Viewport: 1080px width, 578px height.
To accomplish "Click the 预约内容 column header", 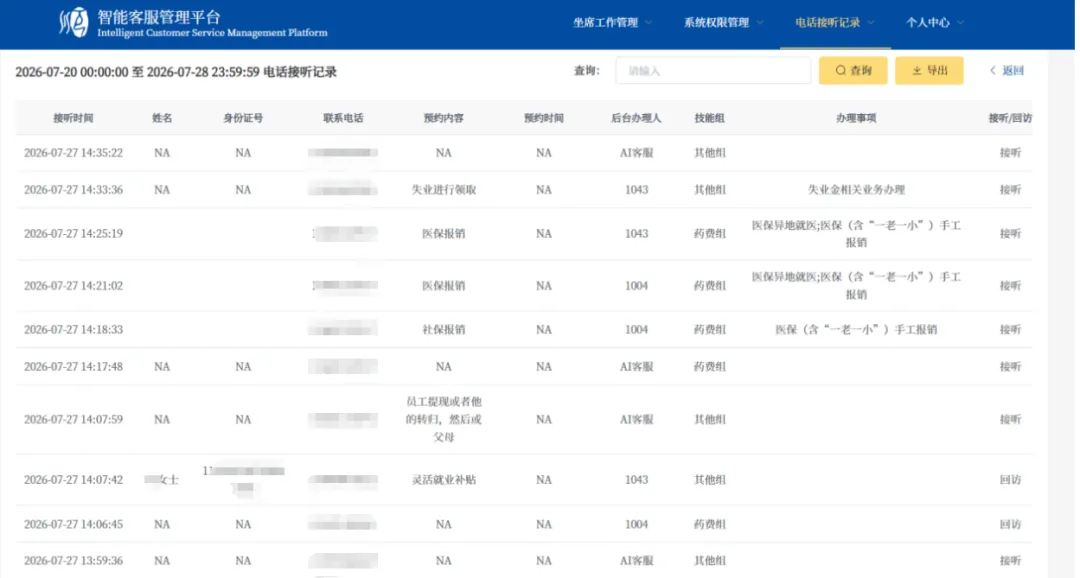I will [444, 118].
